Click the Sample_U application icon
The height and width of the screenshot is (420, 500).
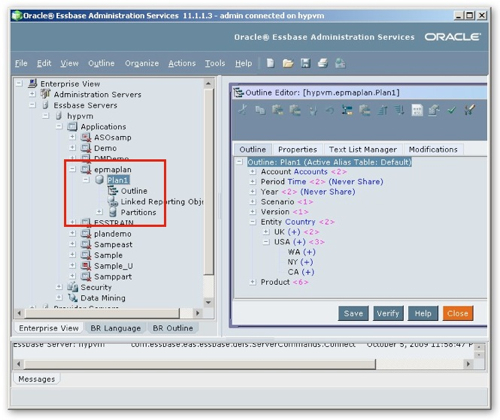(x=86, y=266)
